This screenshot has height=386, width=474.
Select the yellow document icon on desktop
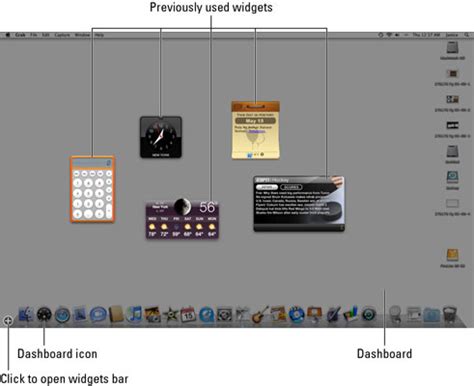[x=452, y=255]
